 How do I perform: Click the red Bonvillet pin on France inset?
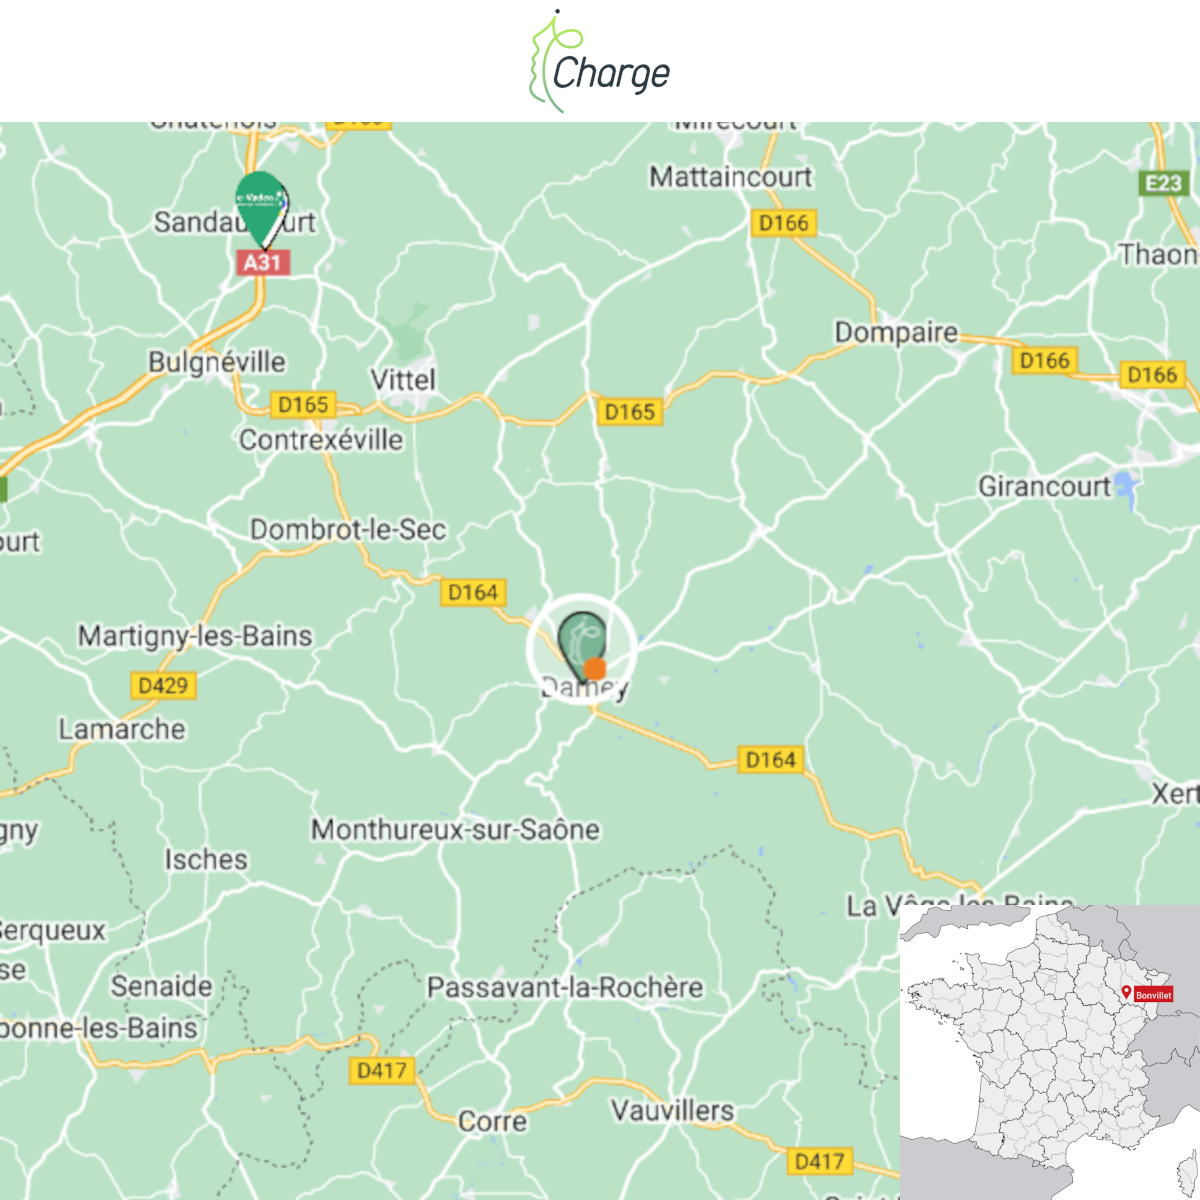(x=1127, y=992)
